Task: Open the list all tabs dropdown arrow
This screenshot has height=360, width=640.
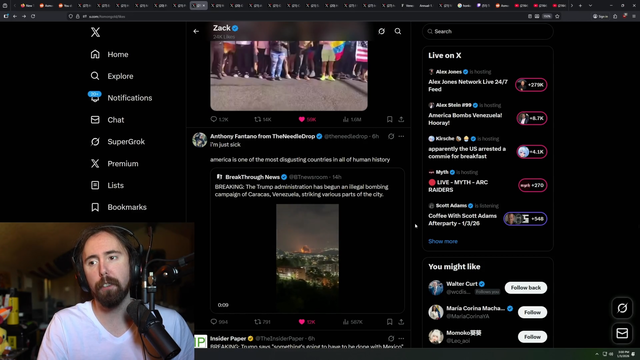Action: [590, 6]
